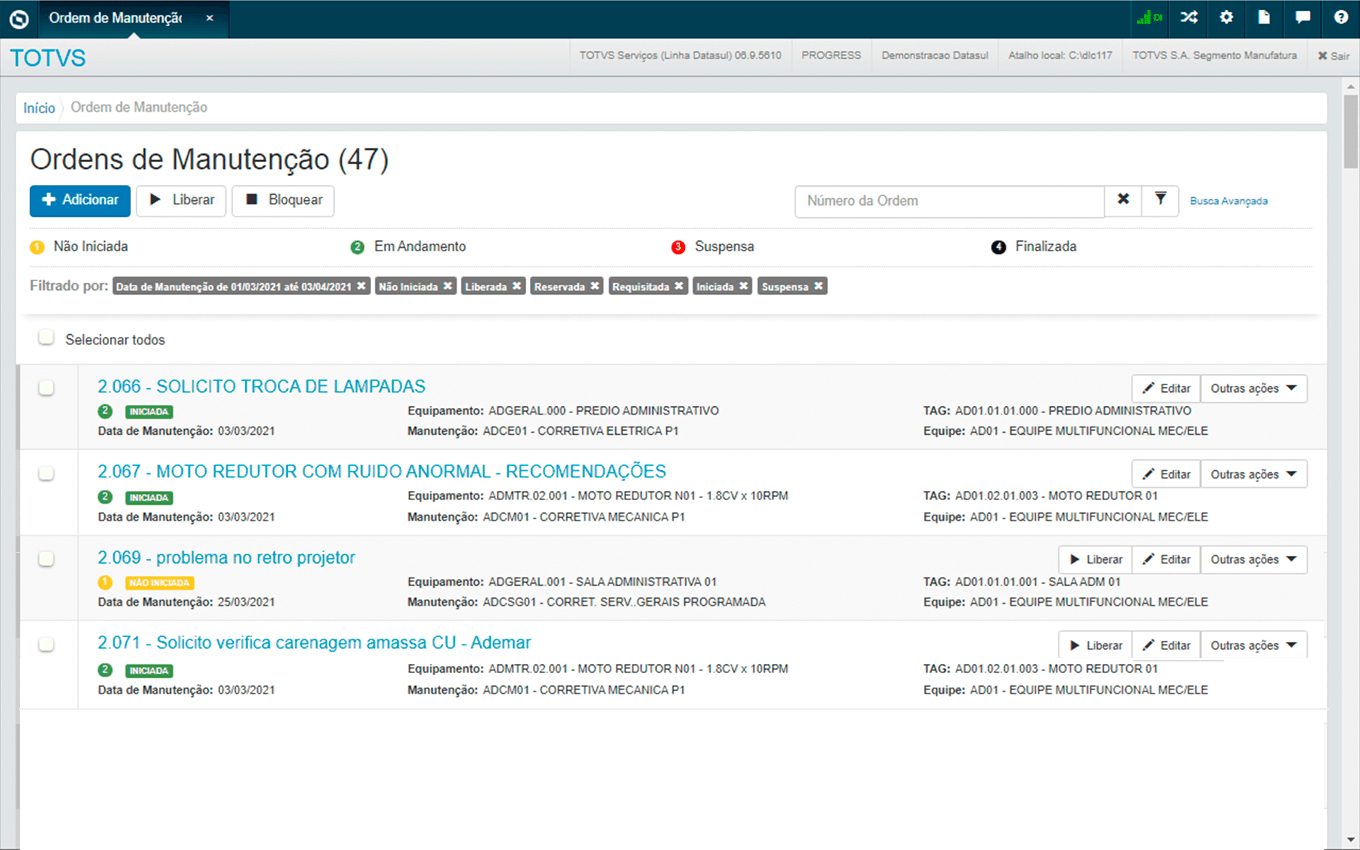Click the blue Adicionar button

[80, 200]
